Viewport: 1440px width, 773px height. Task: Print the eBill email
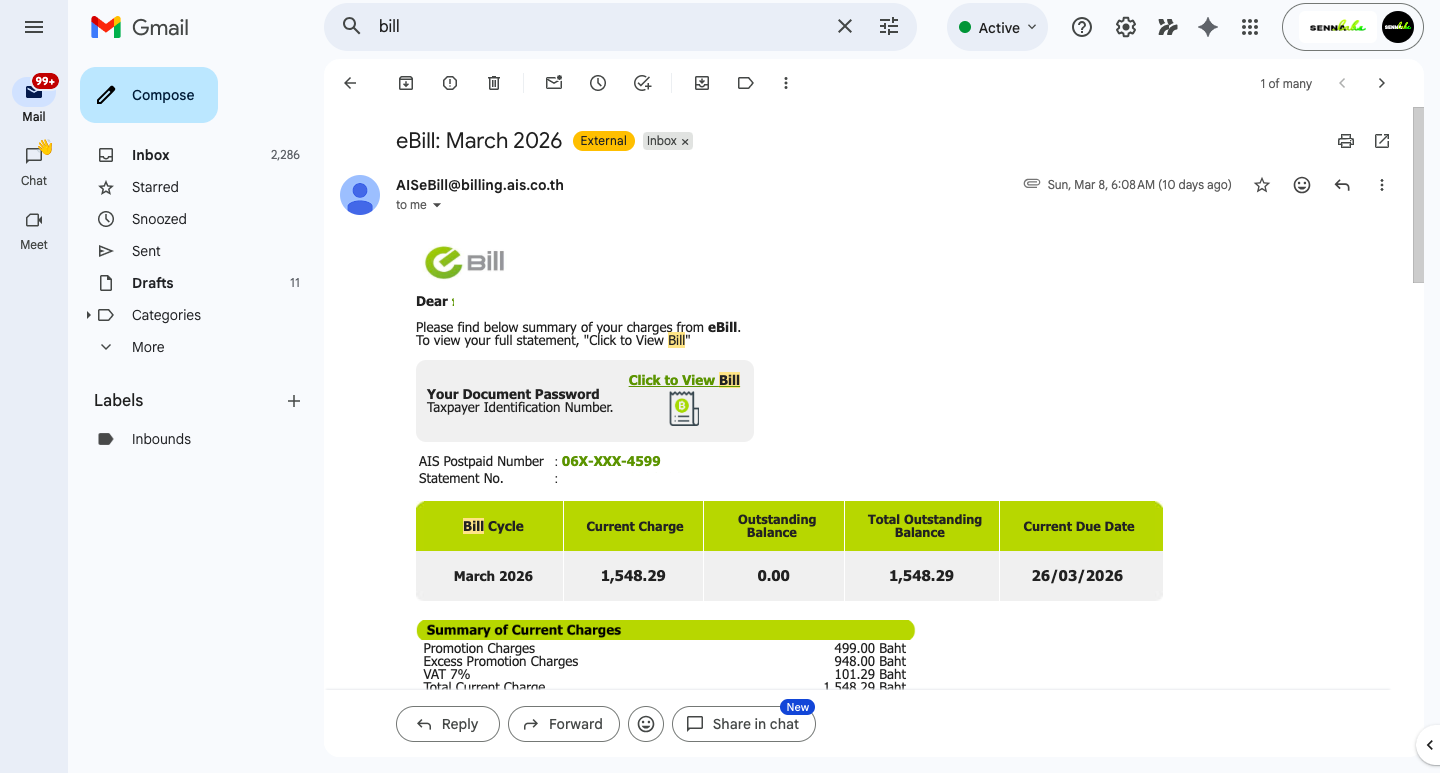point(1346,141)
